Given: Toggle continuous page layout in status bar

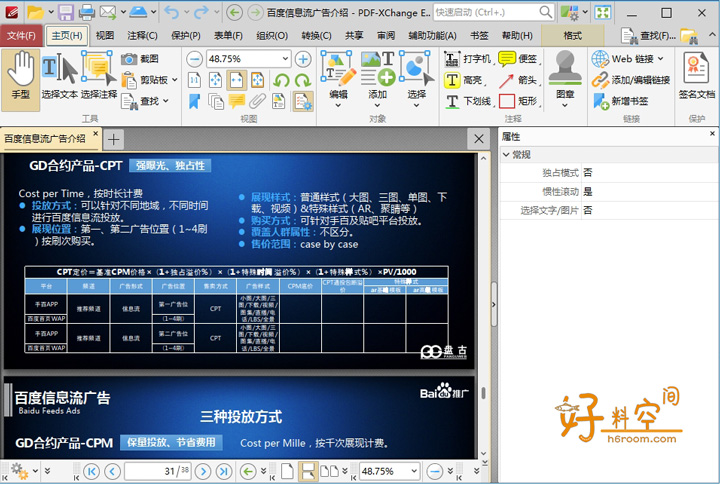Looking at the screenshot, I should tap(307, 471).
